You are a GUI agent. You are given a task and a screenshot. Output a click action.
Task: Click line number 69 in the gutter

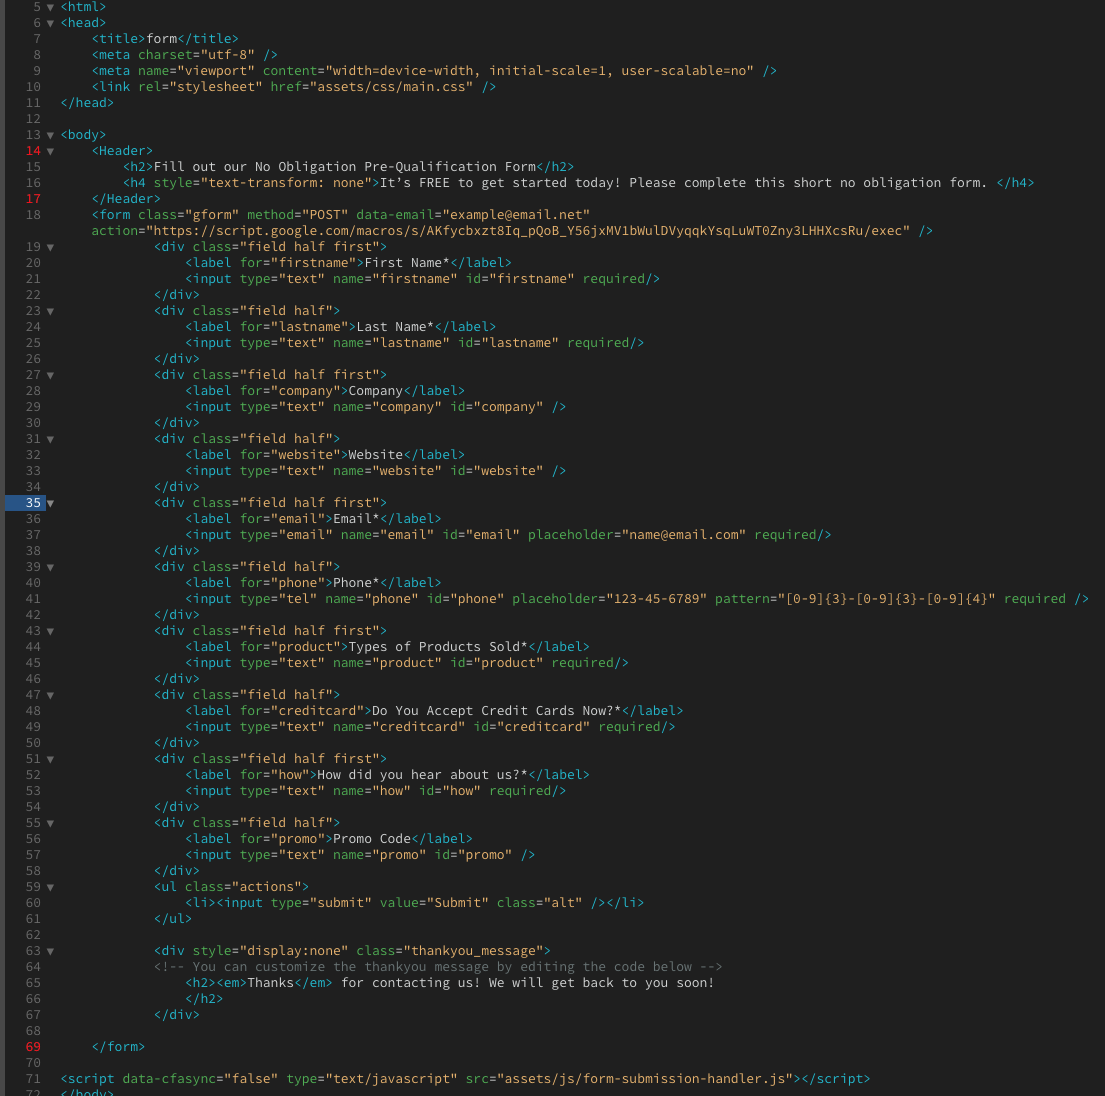pyautogui.click(x=33, y=1046)
